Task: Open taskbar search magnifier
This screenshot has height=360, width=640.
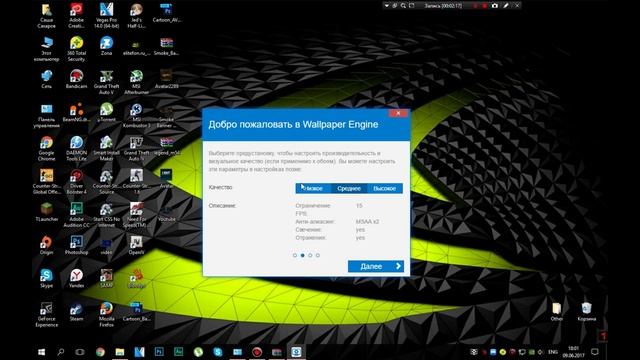Action: pos(61,352)
